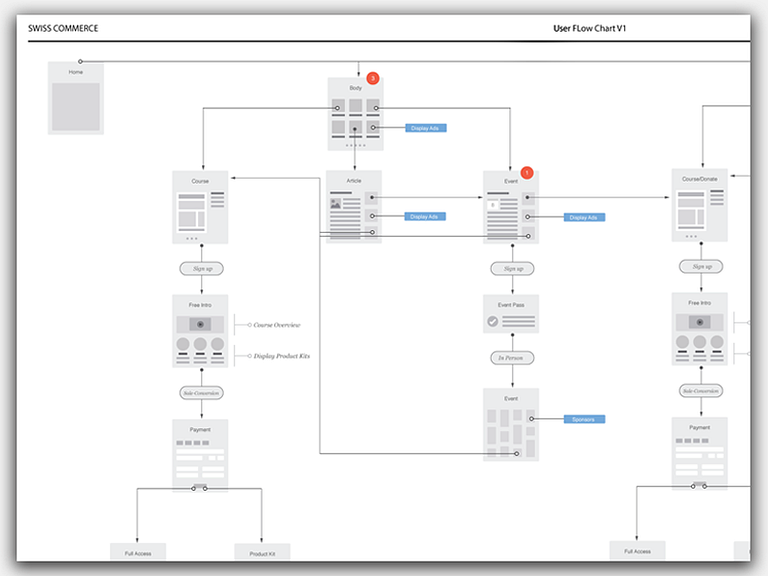Screen dimensions: 768x576
Task: Select the Full Access box beside Product Kit
Action: [x=138, y=552]
